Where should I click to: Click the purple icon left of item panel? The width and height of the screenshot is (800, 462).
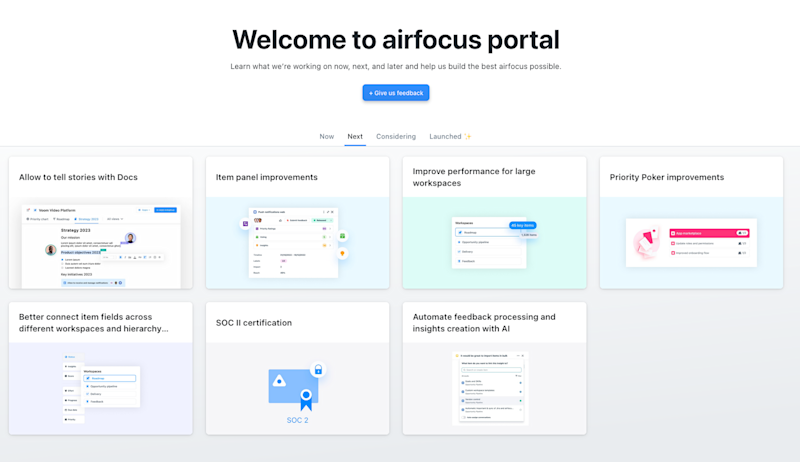pyautogui.click(x=245, y=224)
